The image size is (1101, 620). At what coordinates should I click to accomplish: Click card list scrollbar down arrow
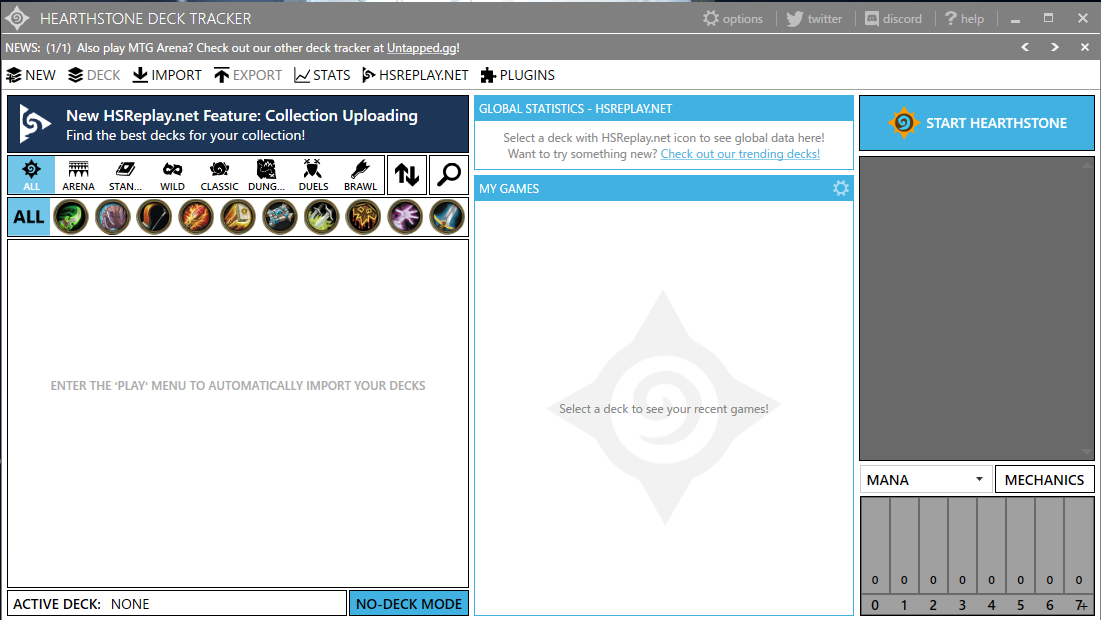(x=1087, y=451)
